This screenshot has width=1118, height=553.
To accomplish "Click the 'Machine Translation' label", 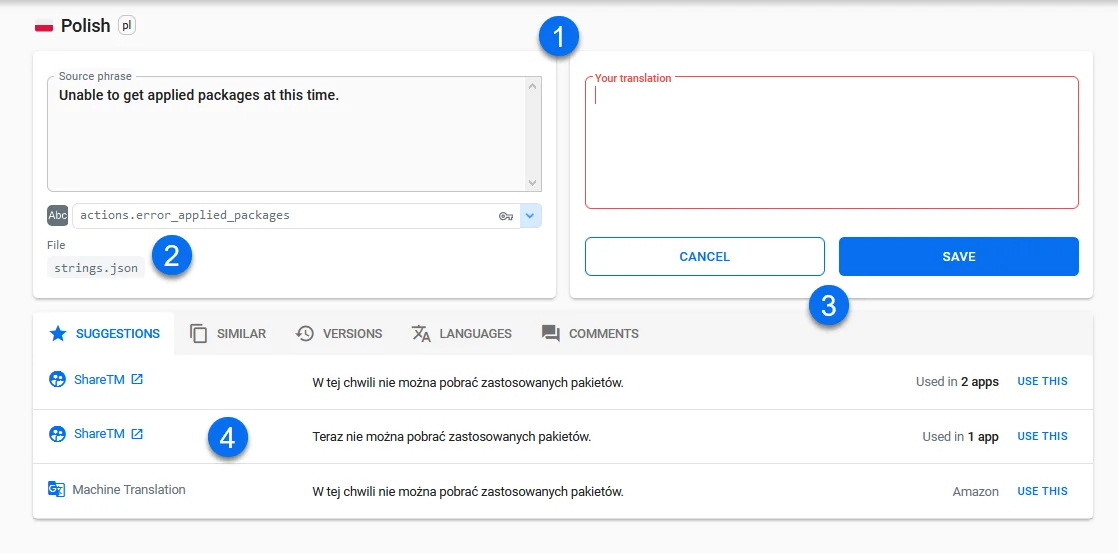I will coord(129,490).
